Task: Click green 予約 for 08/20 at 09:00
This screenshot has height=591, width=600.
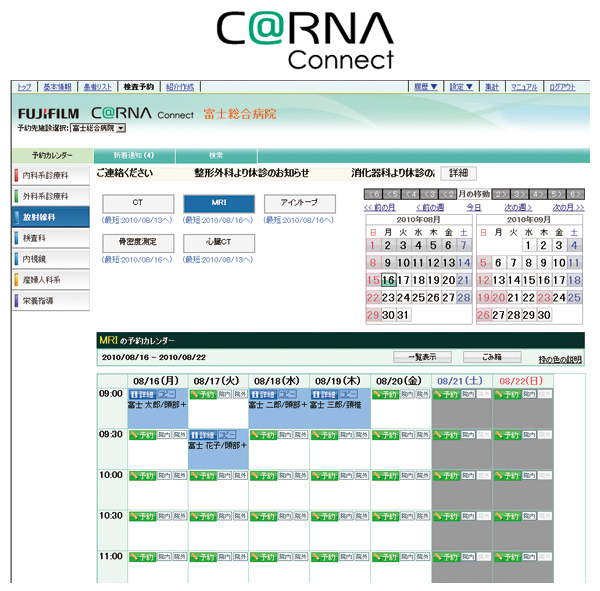Action: [385, 394]
